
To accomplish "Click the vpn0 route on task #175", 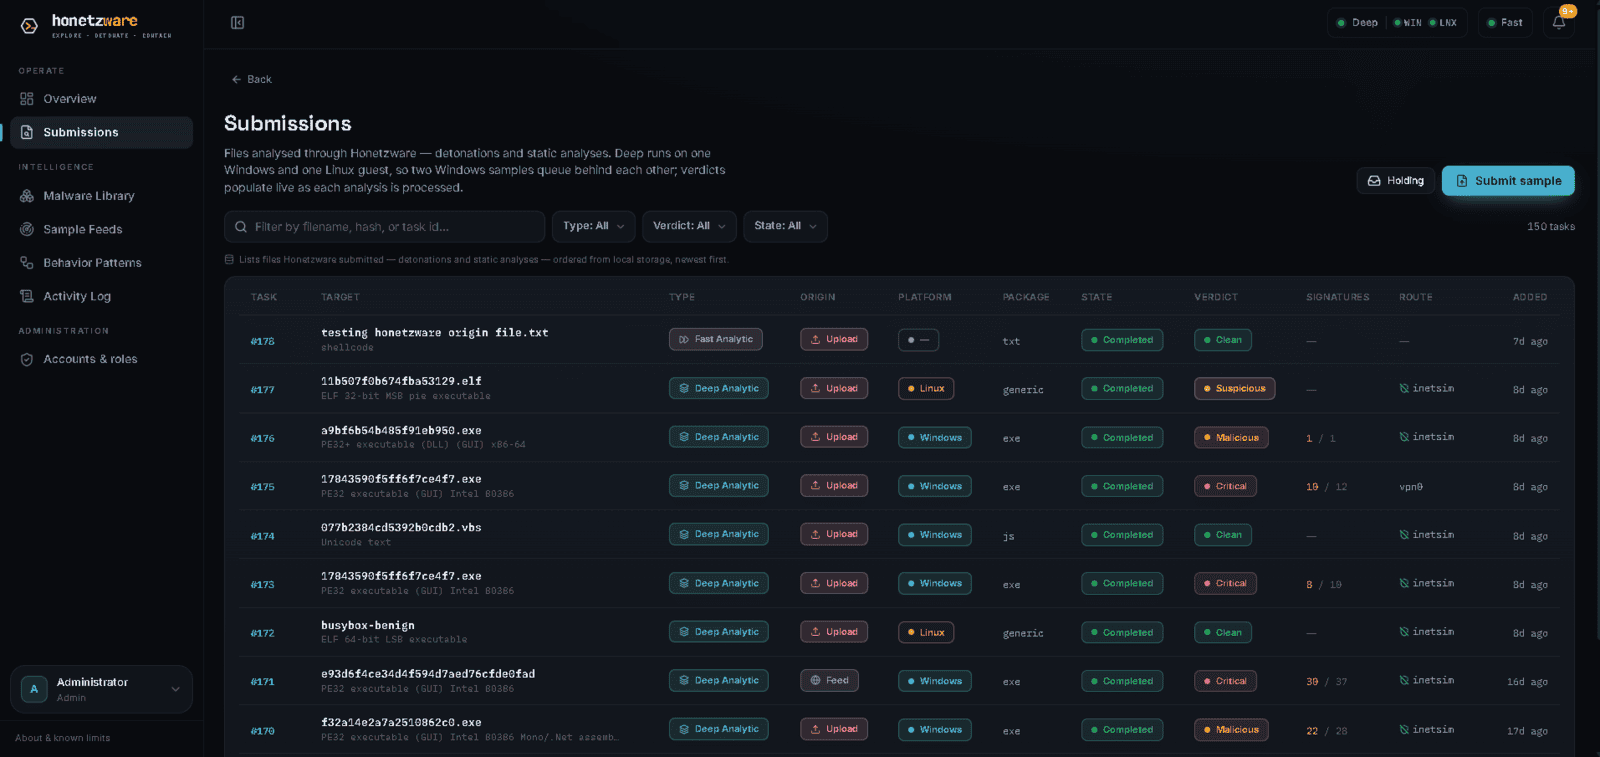I will coord(1411,487).
